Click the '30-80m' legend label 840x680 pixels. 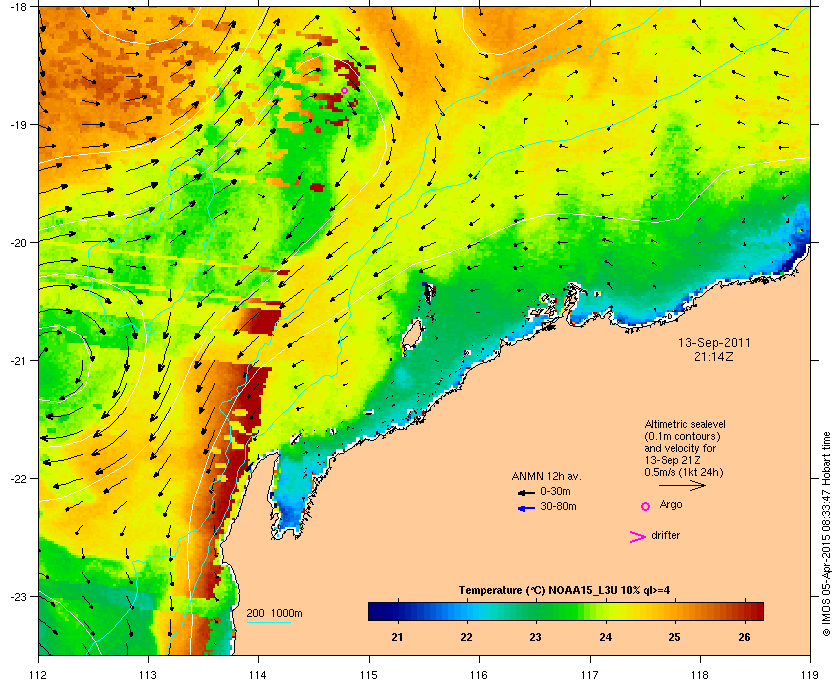558,506
